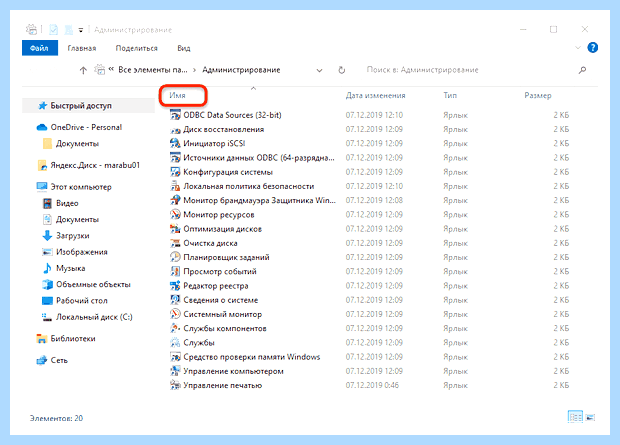Select Локальный диск (C:) in sidebar
The width and height of the screenshot is (620, 445).
[x=94, y=317]
